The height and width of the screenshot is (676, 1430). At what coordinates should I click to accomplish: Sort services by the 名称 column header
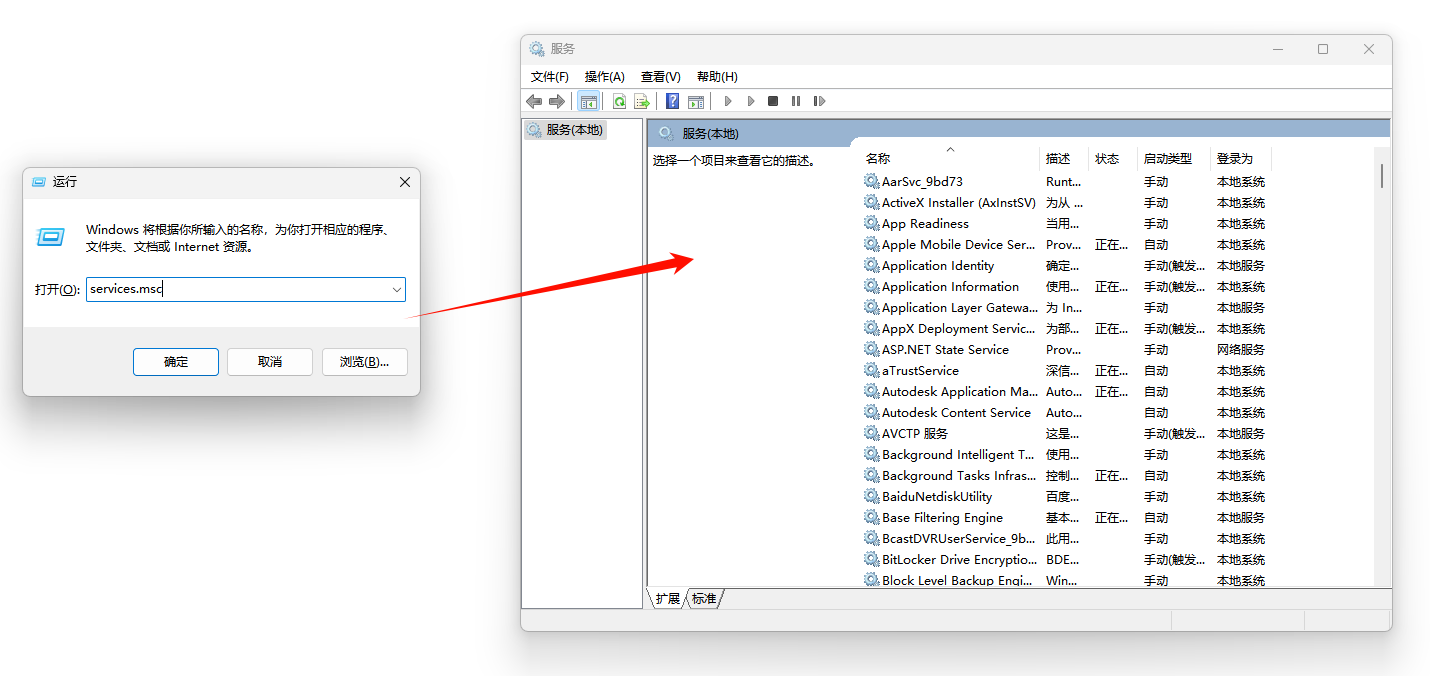coord(878,159)
